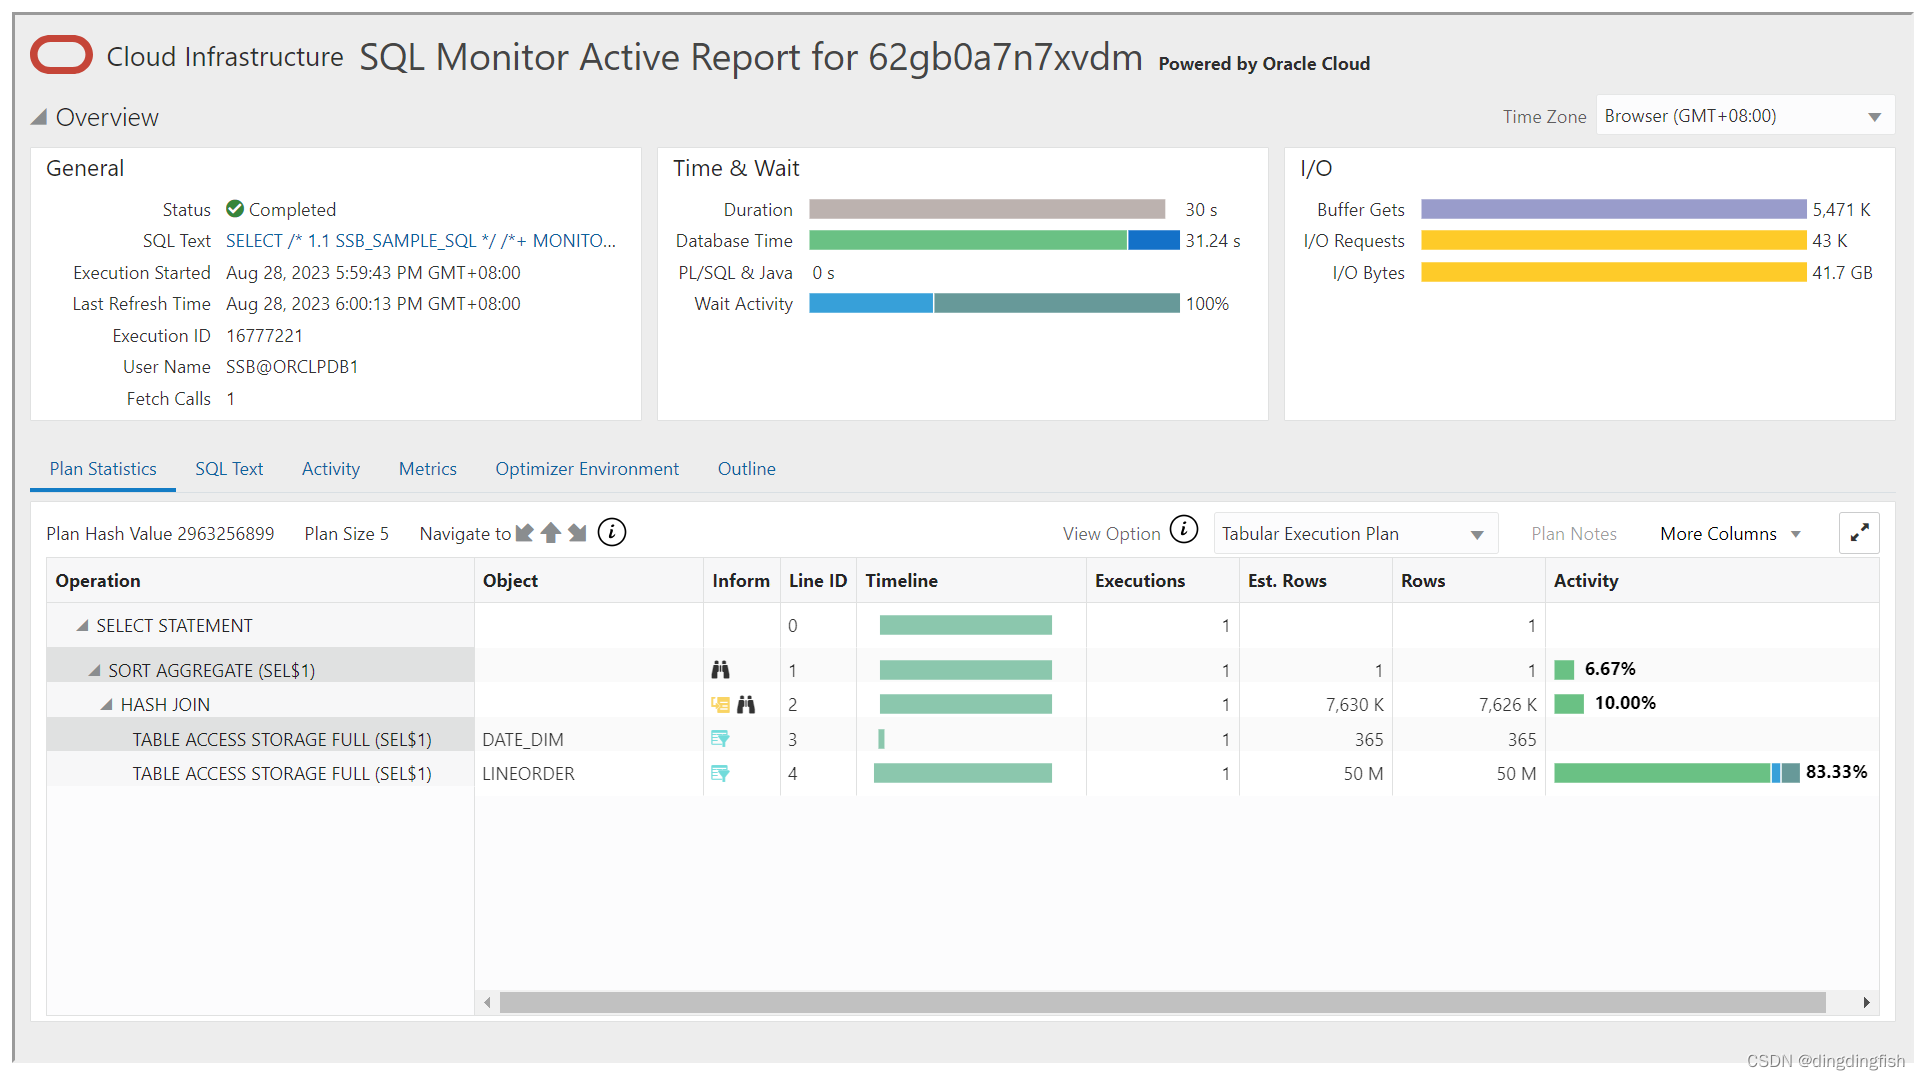Switch to the Optimizer Environment tab

tap(586, 469)
